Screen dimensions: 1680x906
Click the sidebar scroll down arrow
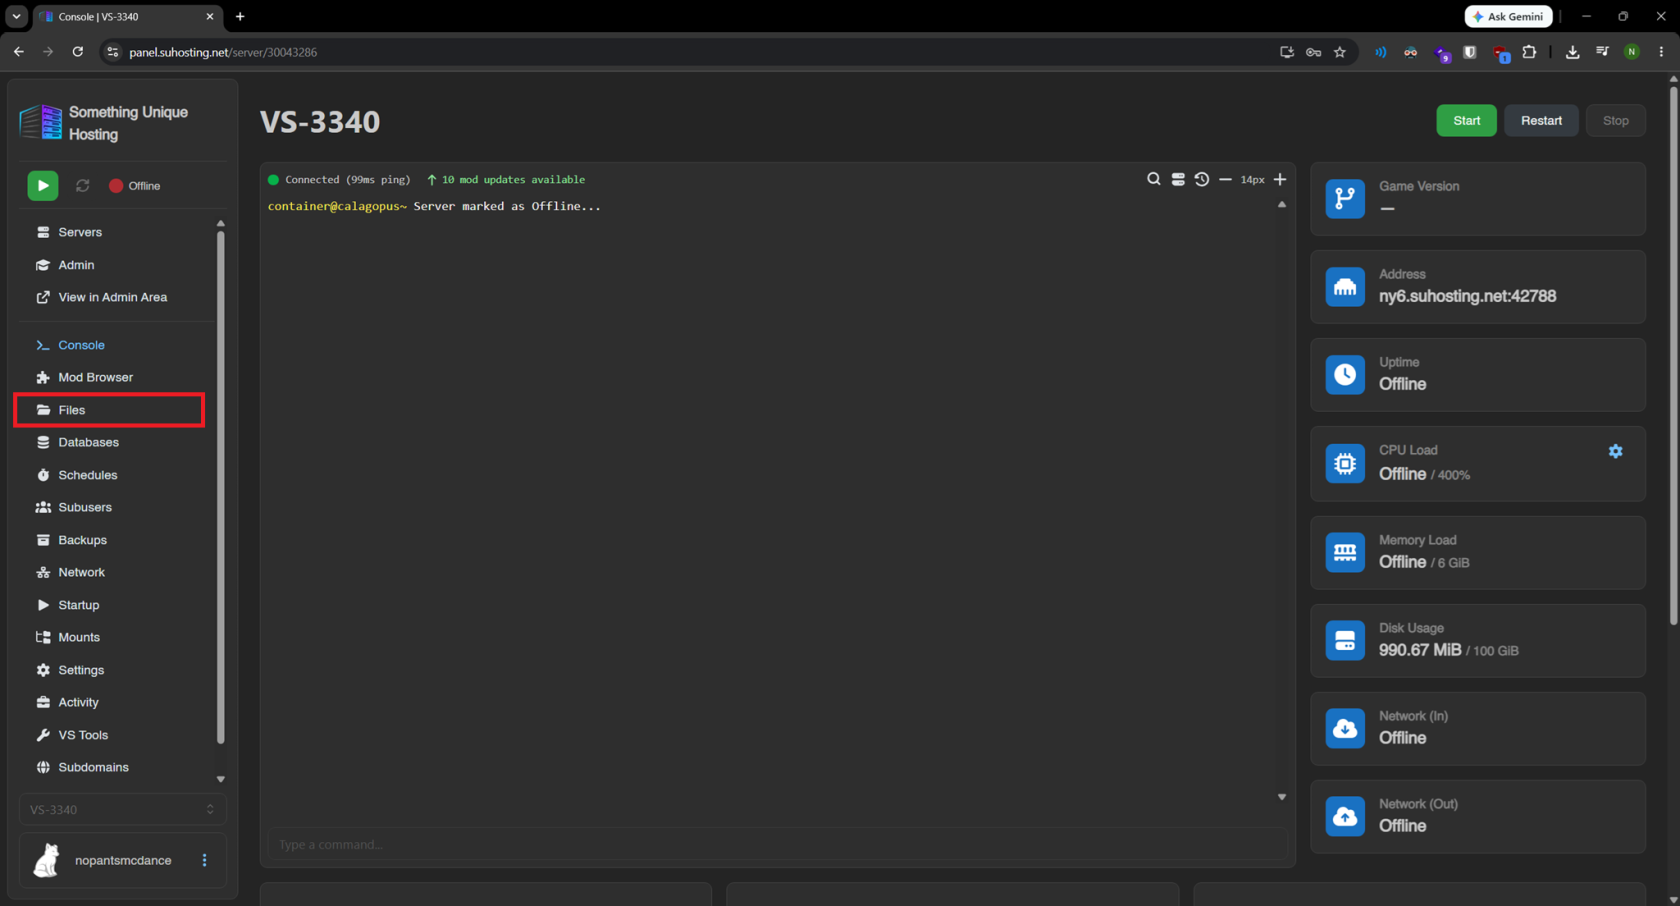[221, 779]
